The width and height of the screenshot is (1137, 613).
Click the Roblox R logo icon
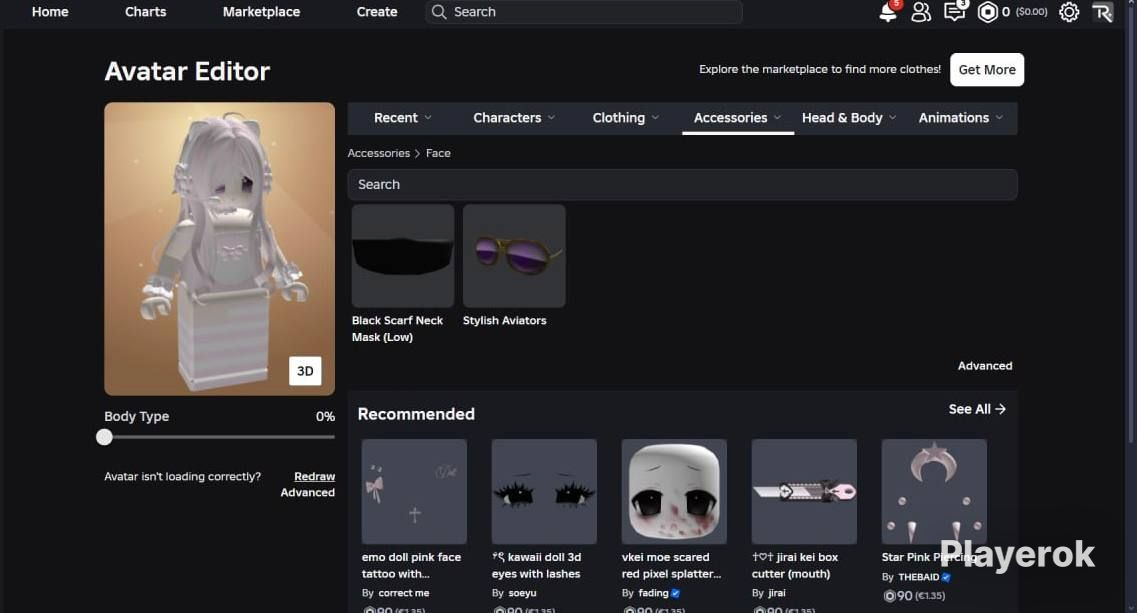1102,12
